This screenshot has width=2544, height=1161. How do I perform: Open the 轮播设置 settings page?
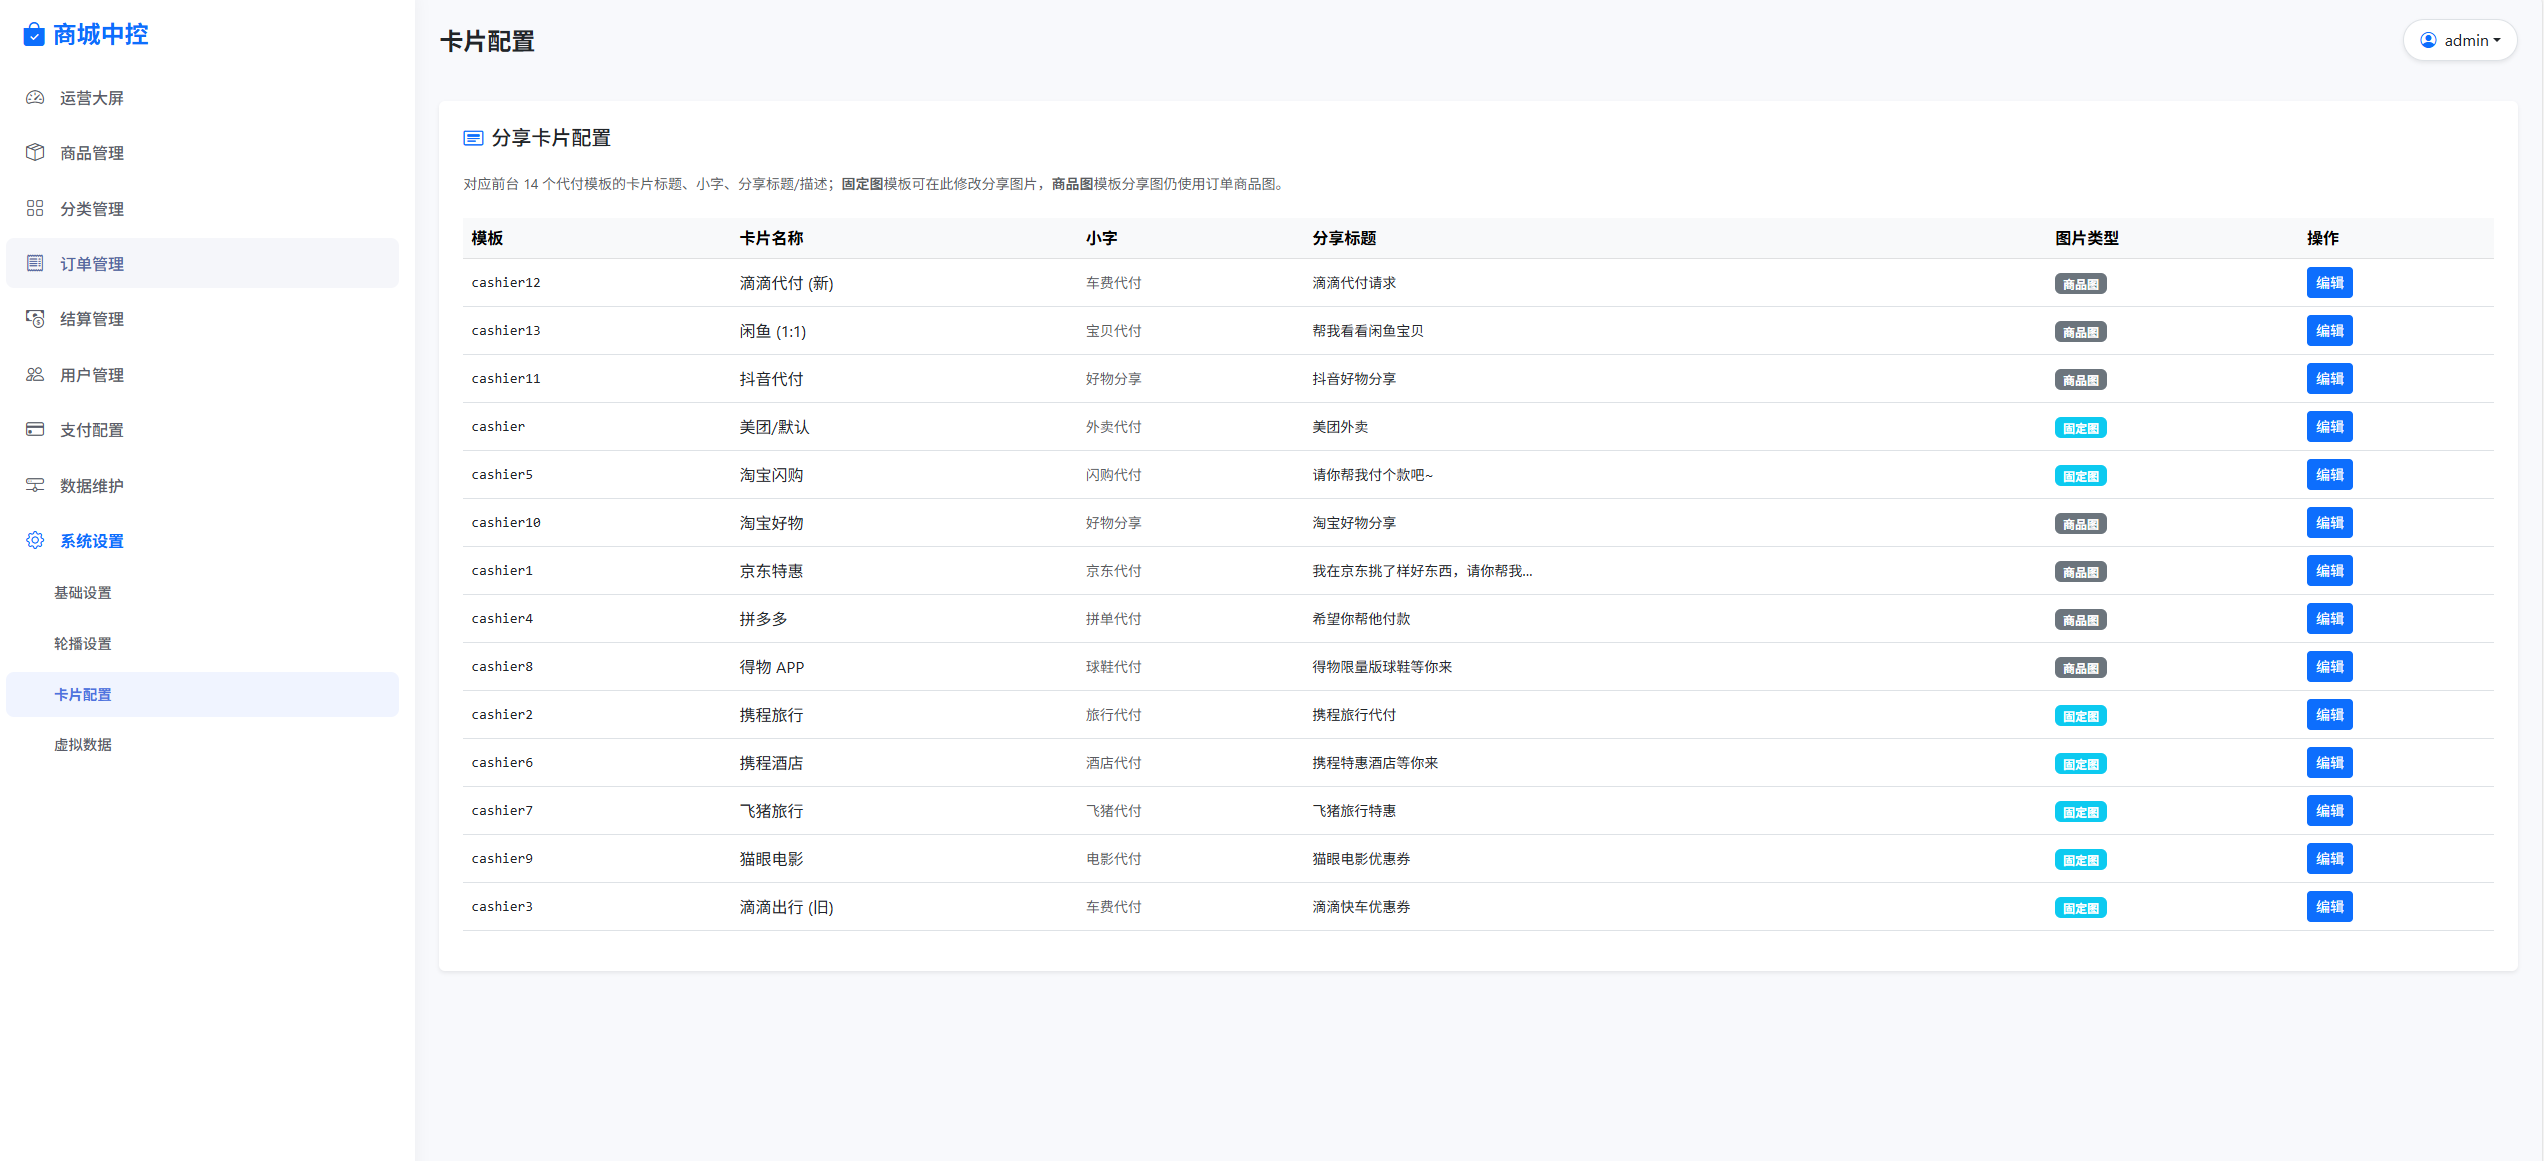82,643
